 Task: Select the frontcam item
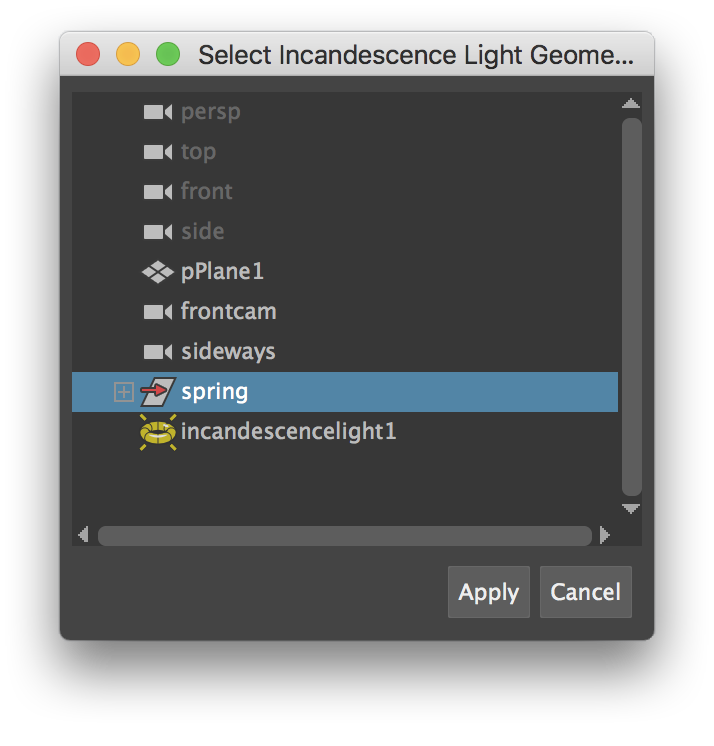[x=228, y=312]
